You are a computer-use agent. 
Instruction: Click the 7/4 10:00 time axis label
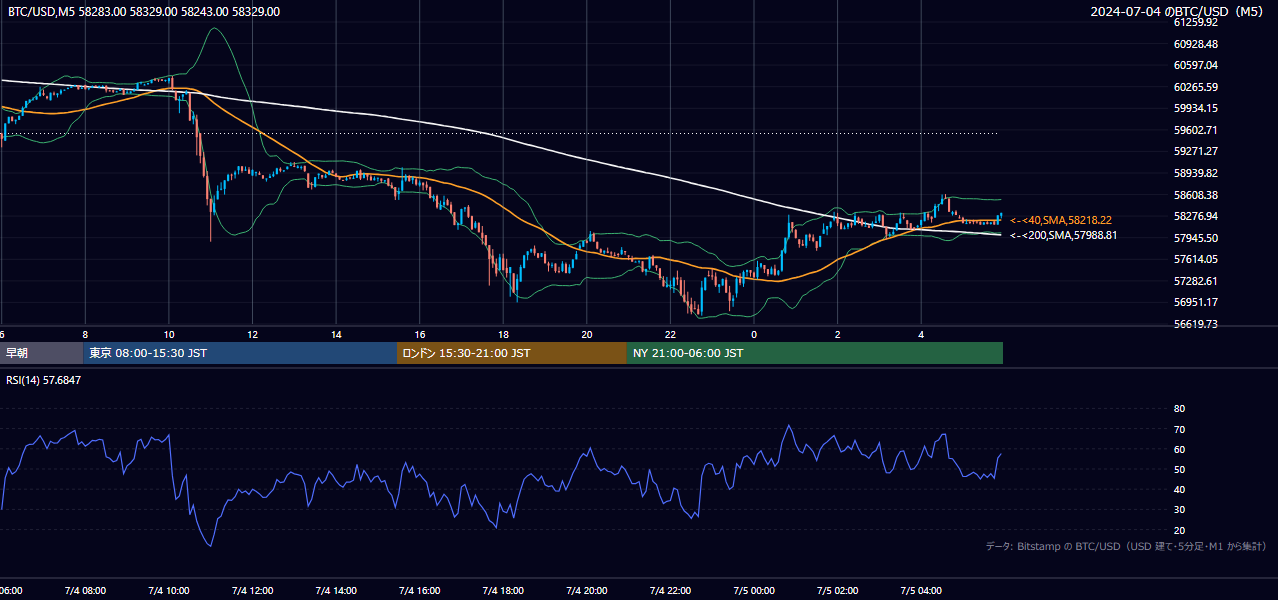pos(168,591)
